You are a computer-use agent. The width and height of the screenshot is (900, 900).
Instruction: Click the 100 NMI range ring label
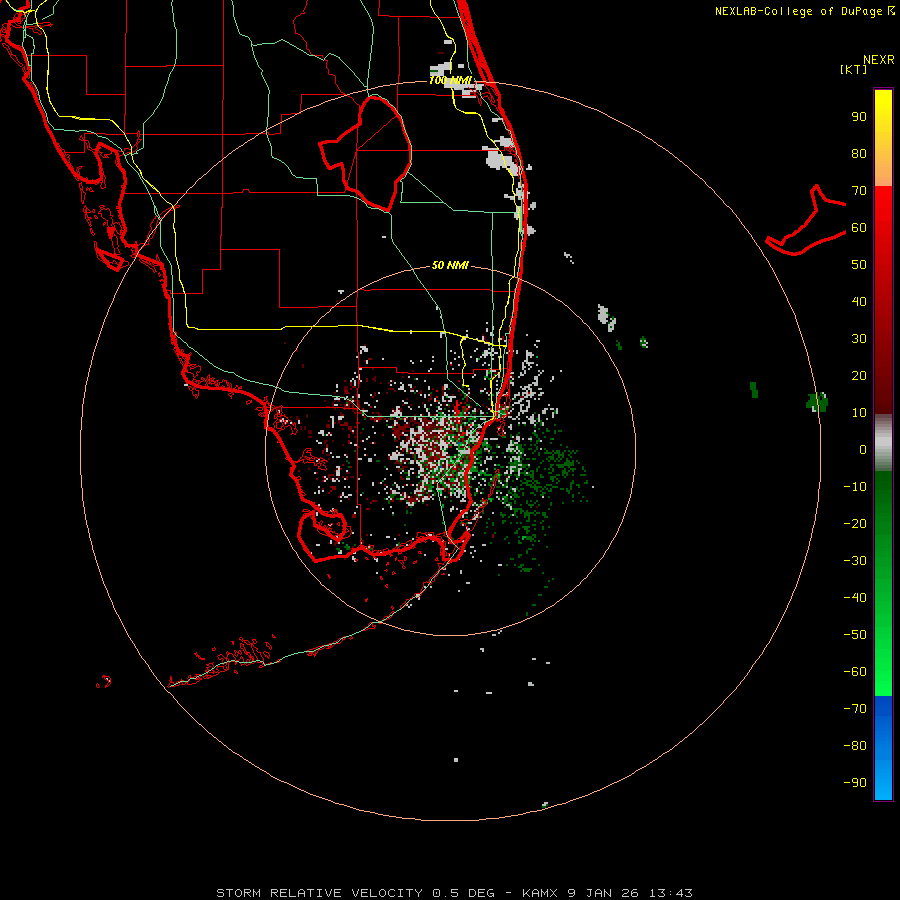451,80
